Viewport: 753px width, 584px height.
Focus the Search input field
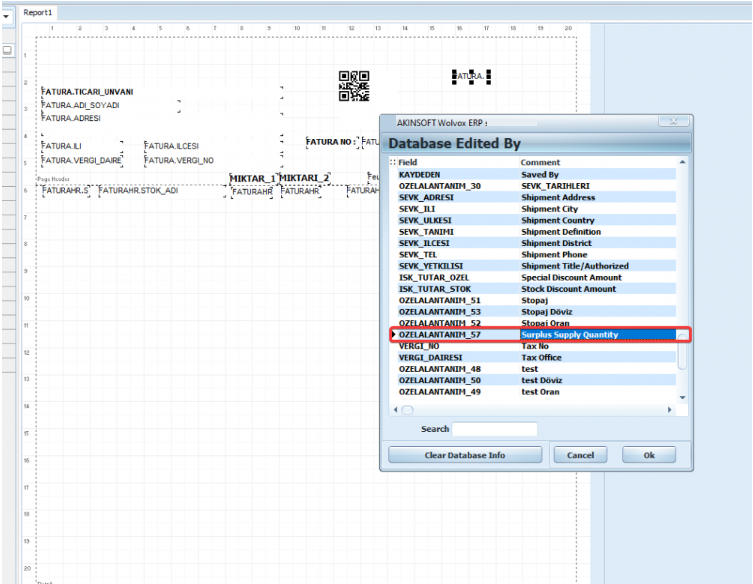point(495,429)
